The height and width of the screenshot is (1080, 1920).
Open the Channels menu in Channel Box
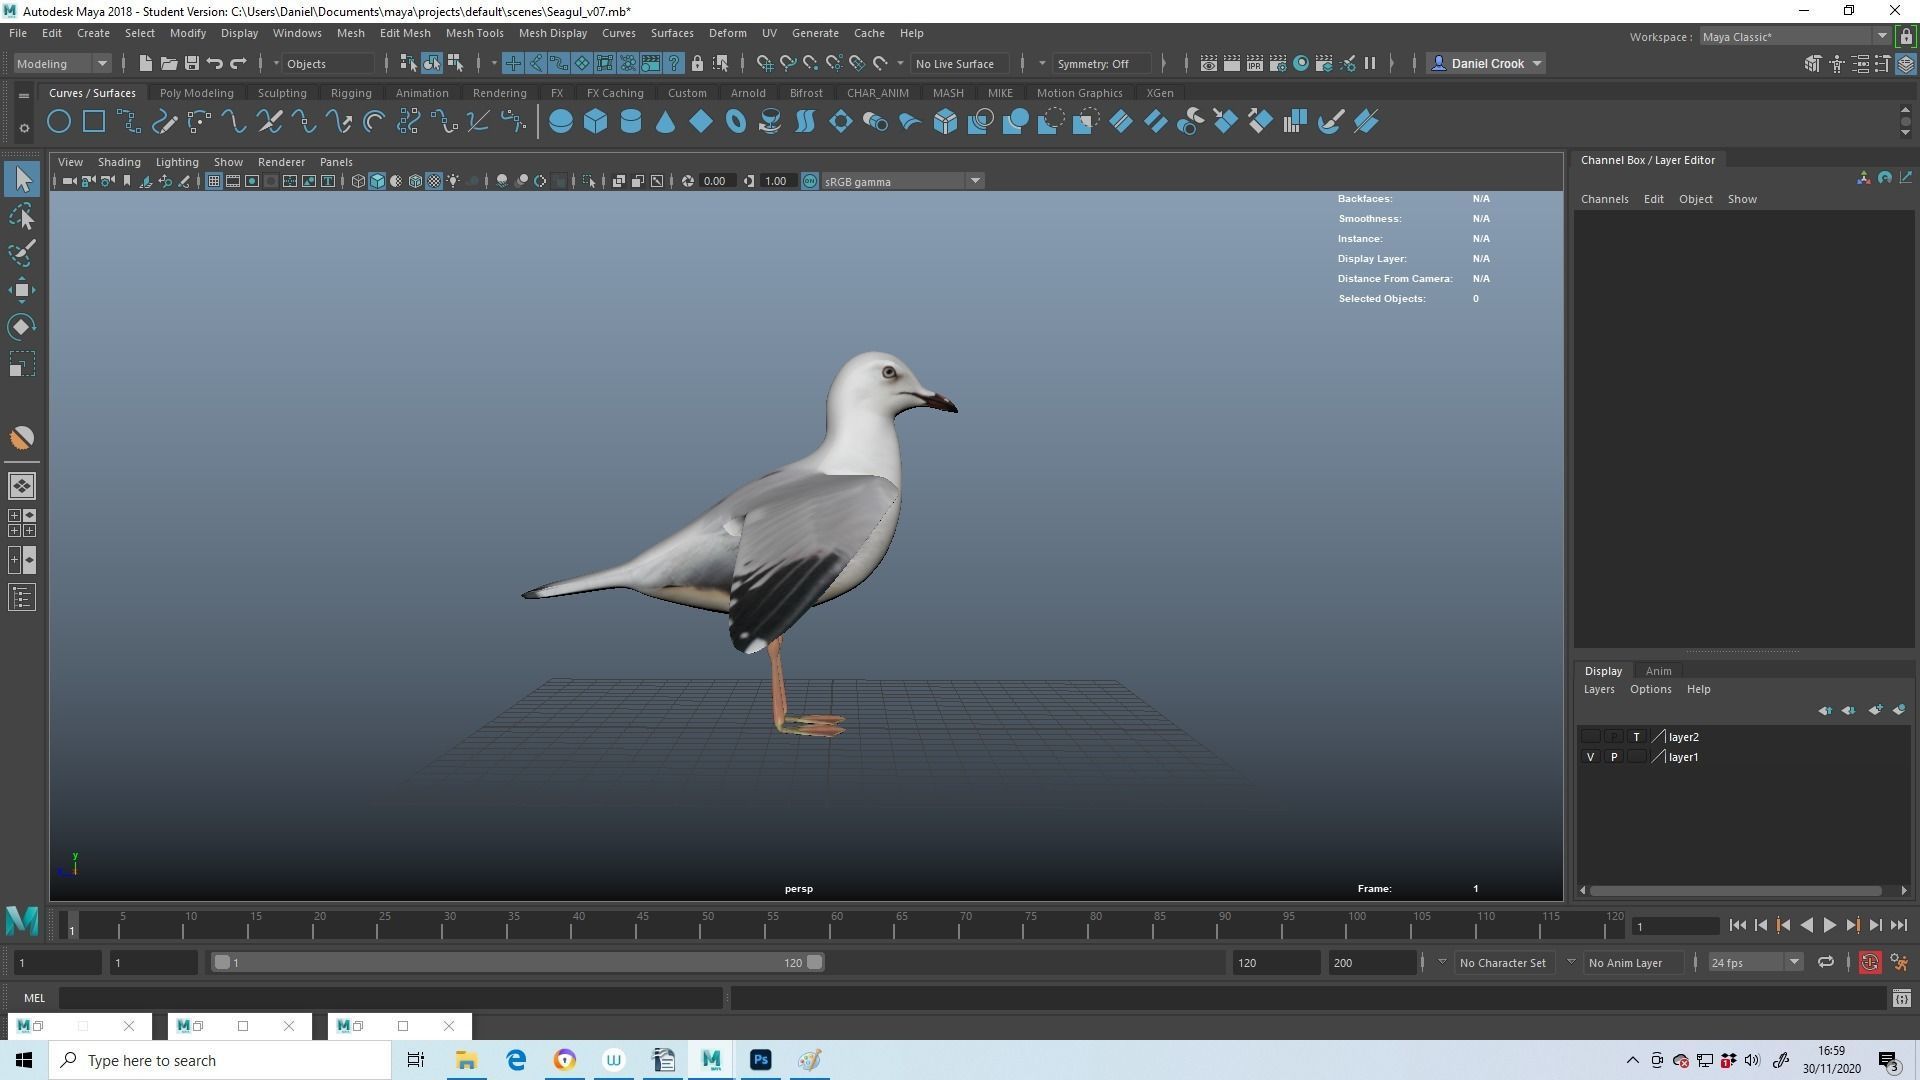[x=1604, y=199]
